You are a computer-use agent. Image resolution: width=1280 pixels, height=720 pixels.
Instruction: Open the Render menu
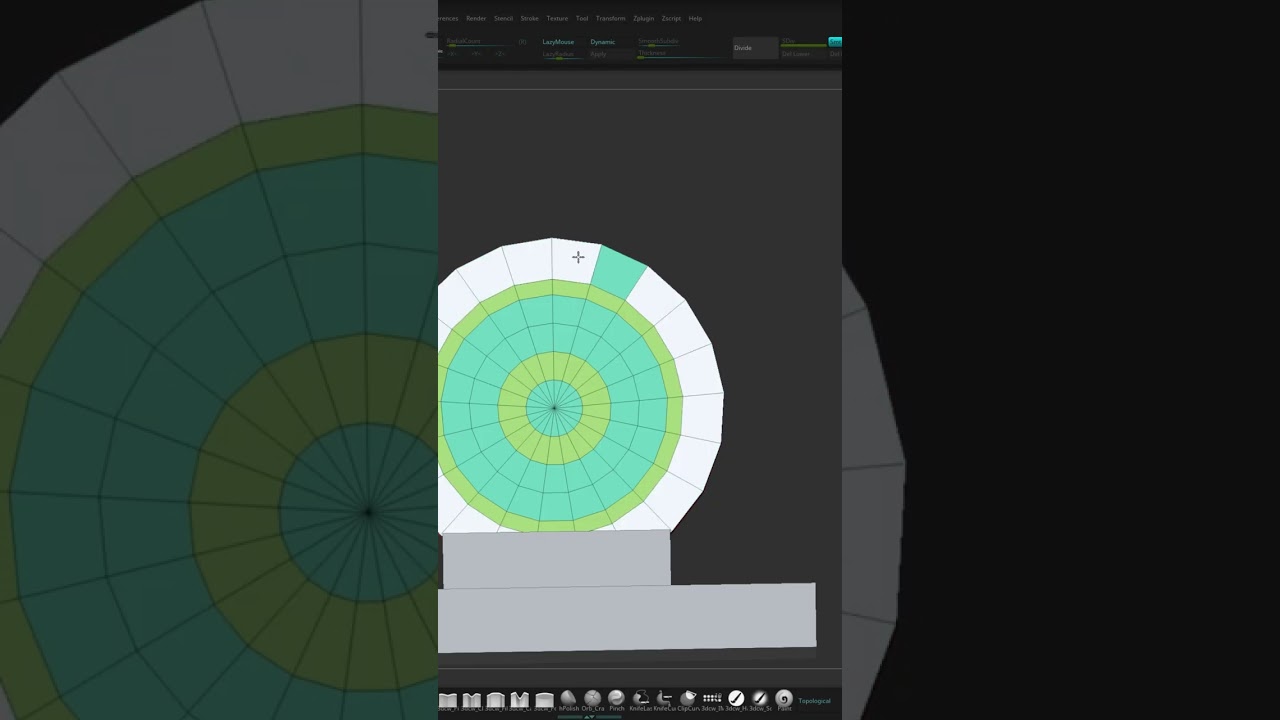476,18
